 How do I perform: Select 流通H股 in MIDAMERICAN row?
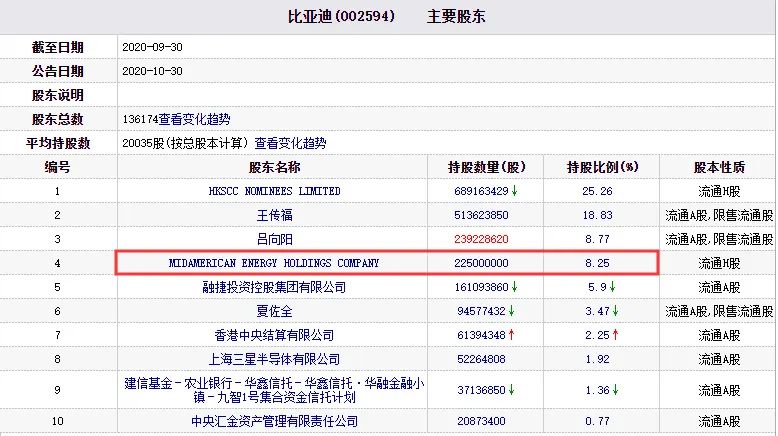coord(719,263)
